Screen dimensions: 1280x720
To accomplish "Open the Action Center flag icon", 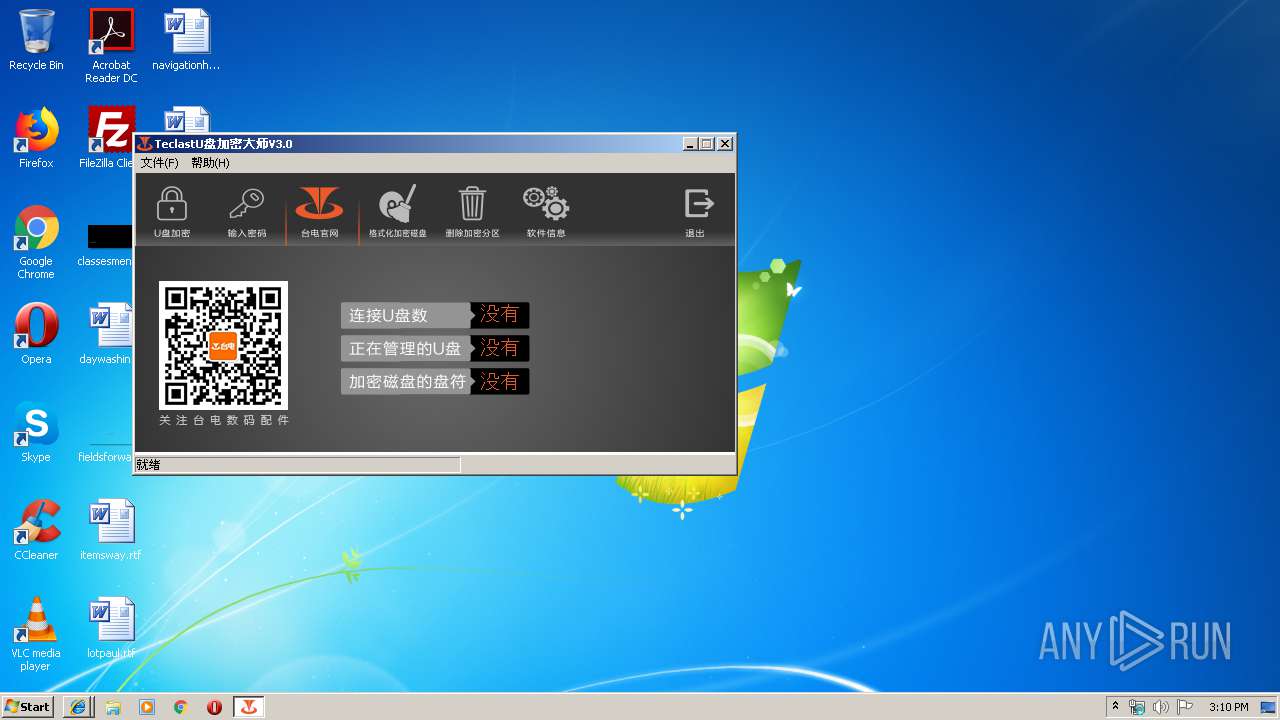I will [1184, 707].
